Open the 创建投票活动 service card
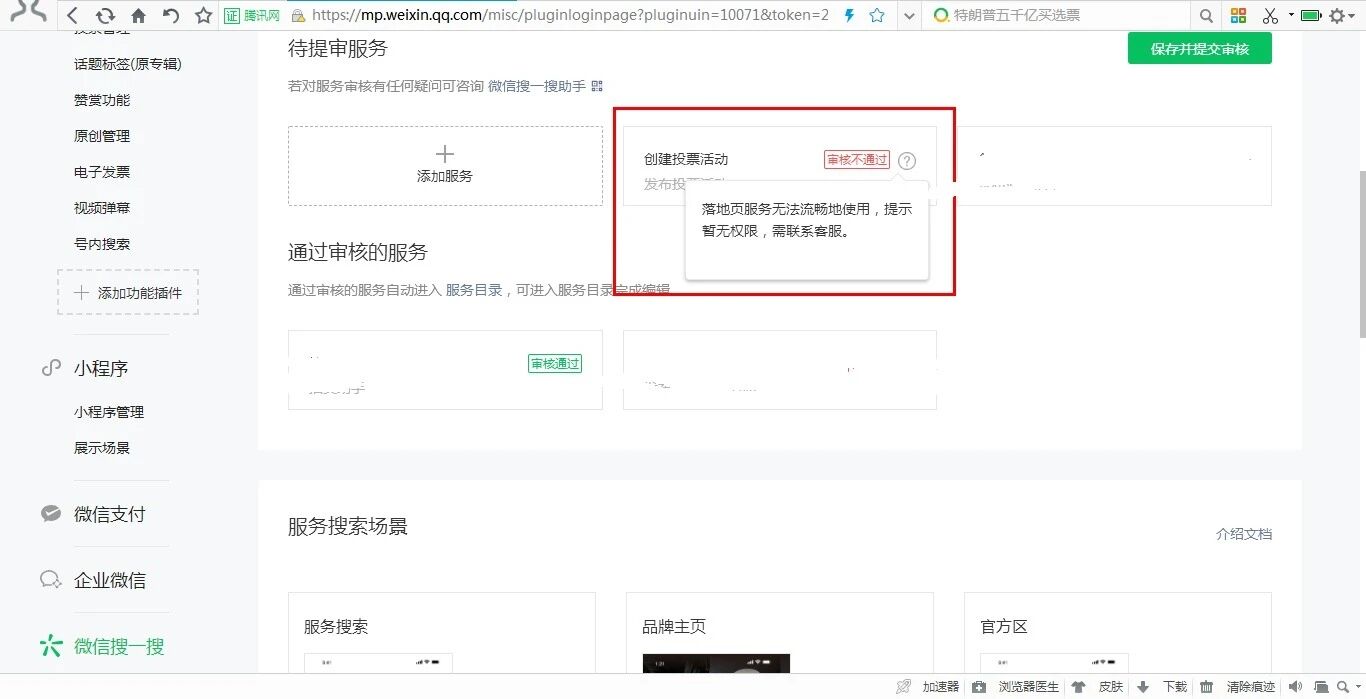This screenshot has height=699, width=1366. pos(780,166)
